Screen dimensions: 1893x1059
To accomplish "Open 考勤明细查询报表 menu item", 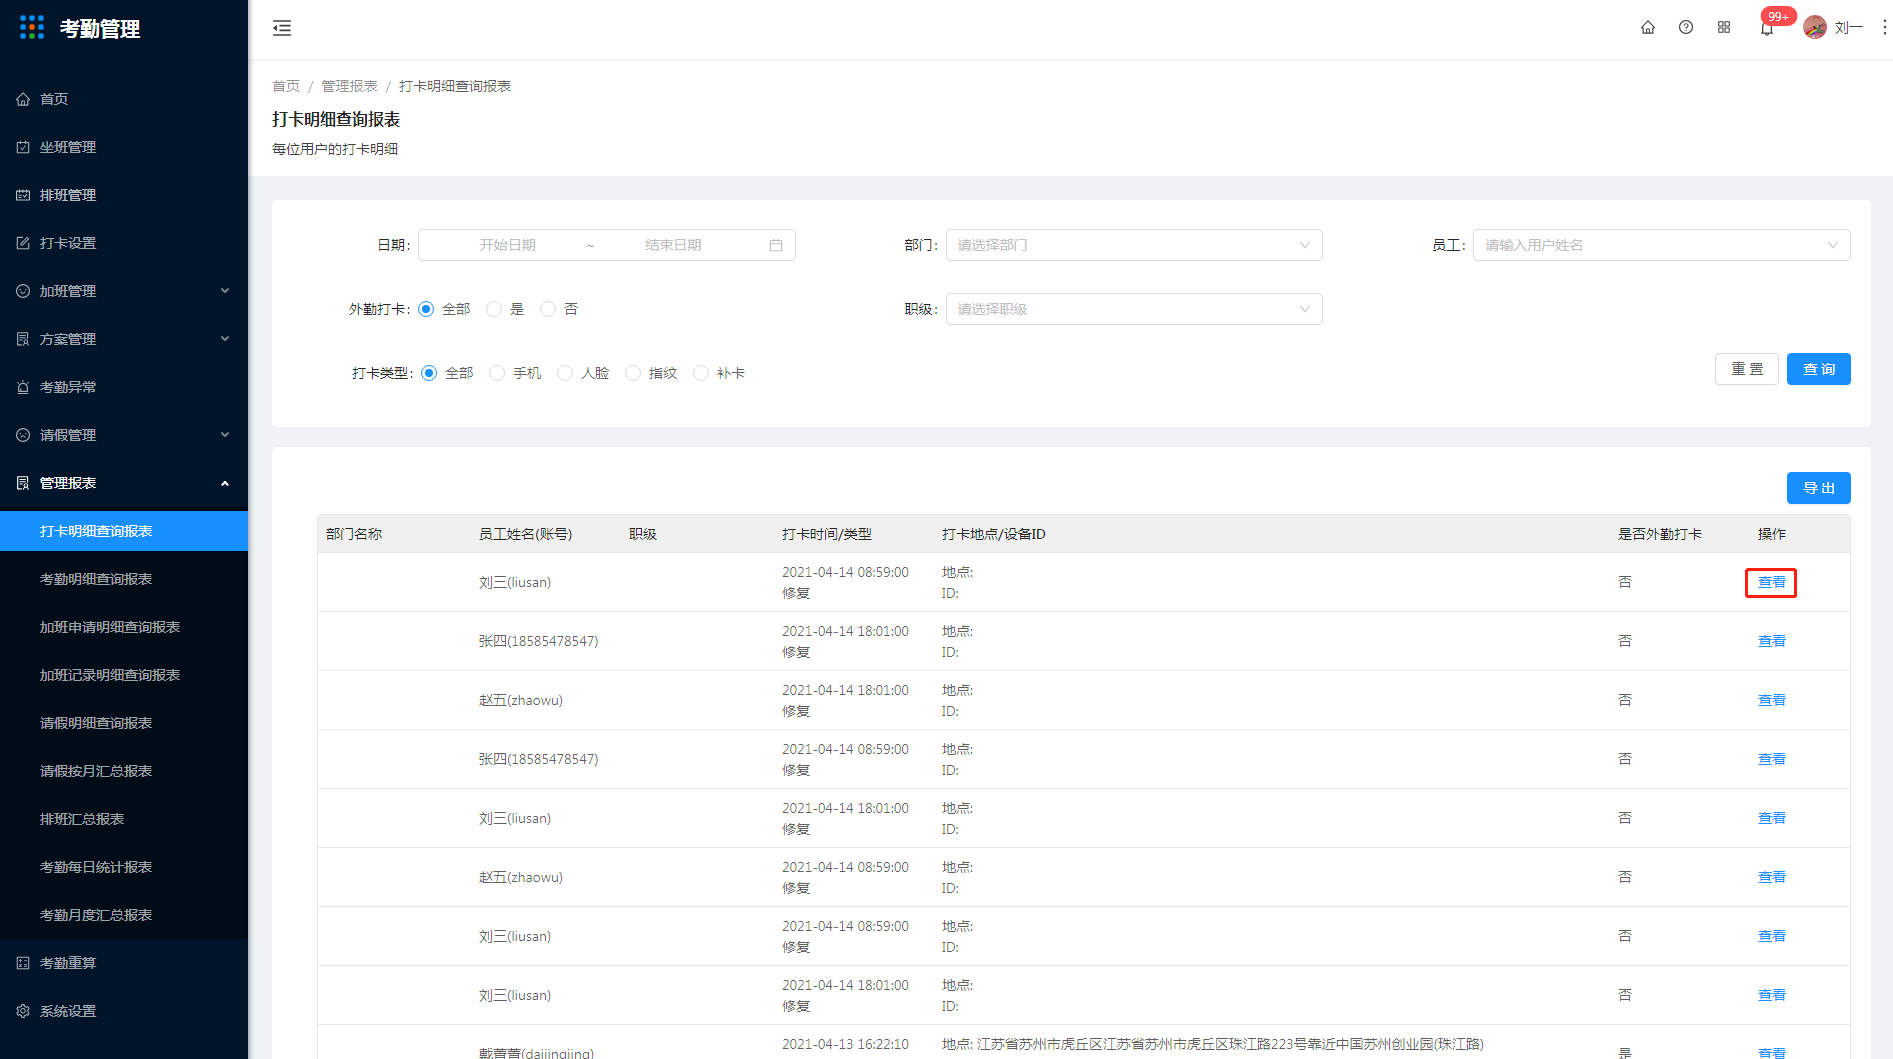I will coord(124,579).
